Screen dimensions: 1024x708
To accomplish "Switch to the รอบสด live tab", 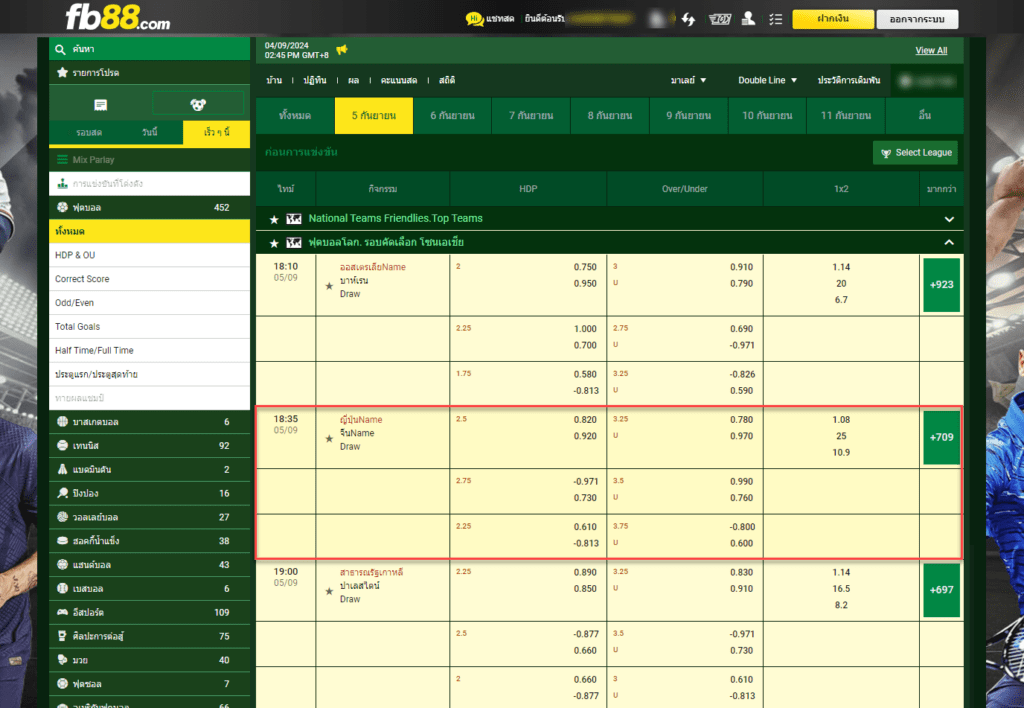I will [89, 133].
